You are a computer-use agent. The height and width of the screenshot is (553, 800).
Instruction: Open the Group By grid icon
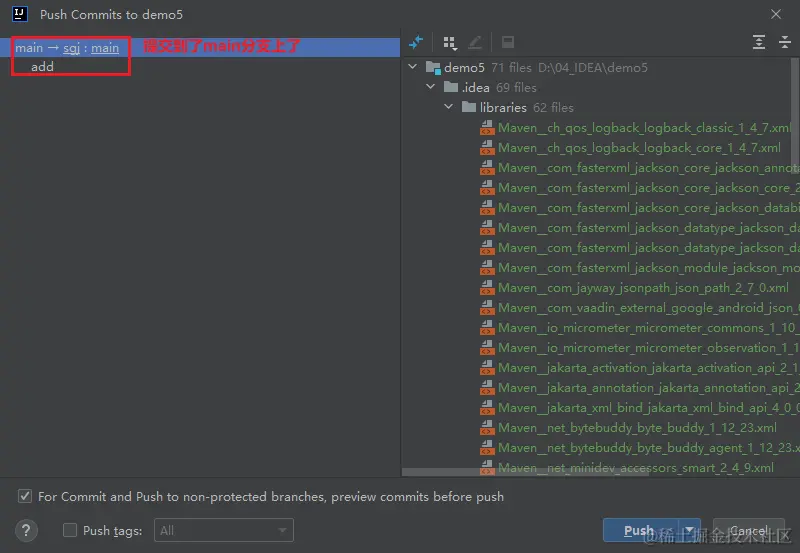450,43
